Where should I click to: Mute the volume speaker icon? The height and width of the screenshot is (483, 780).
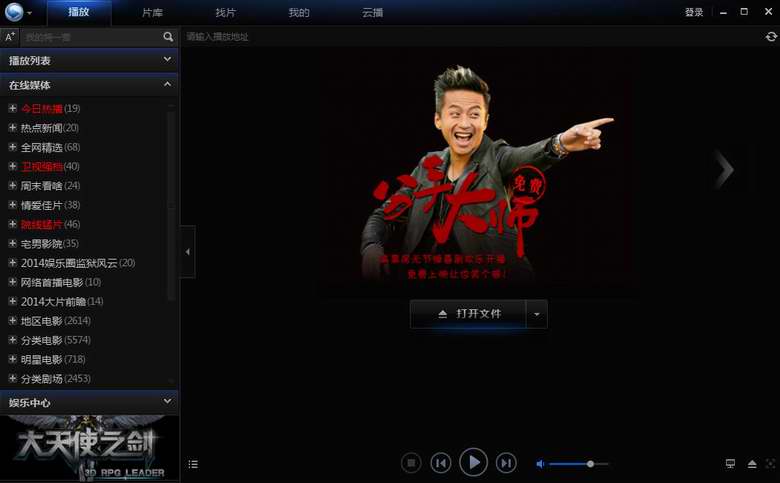(x=541, y=464)
